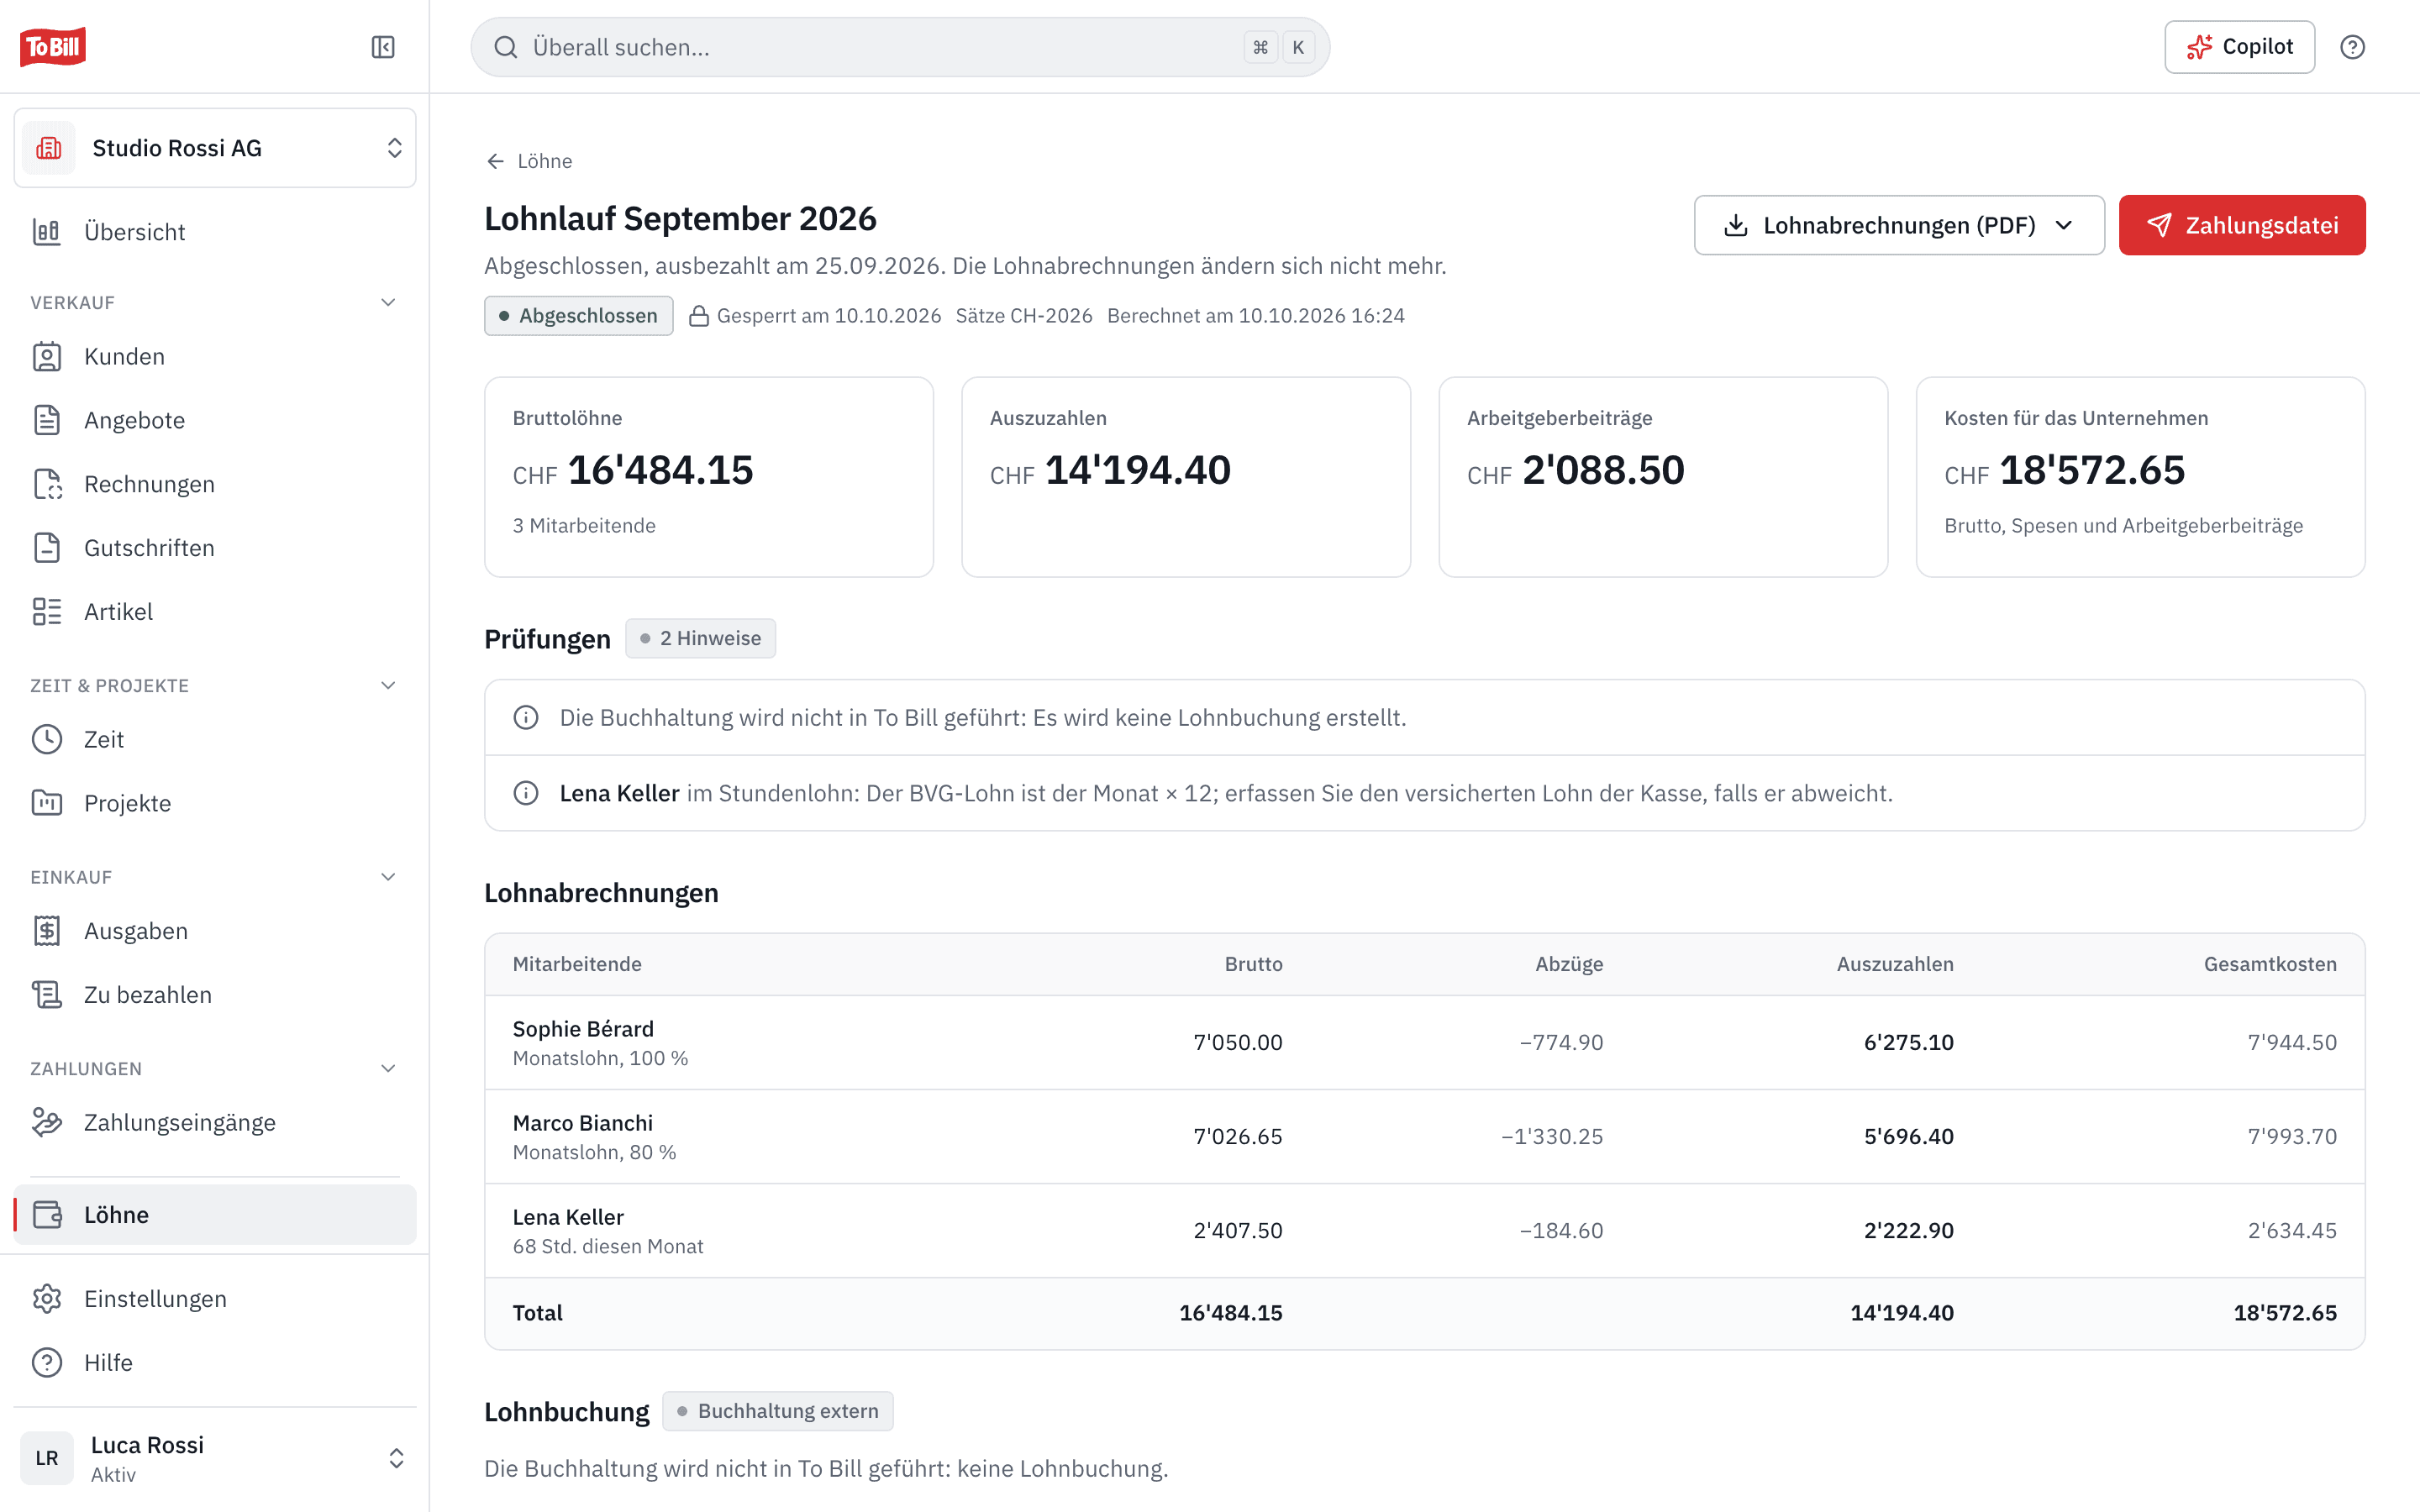This screenshot has height=1512, width=2420.
Task: Click the Zu bezahlen icon
Action: pos(47,995)
